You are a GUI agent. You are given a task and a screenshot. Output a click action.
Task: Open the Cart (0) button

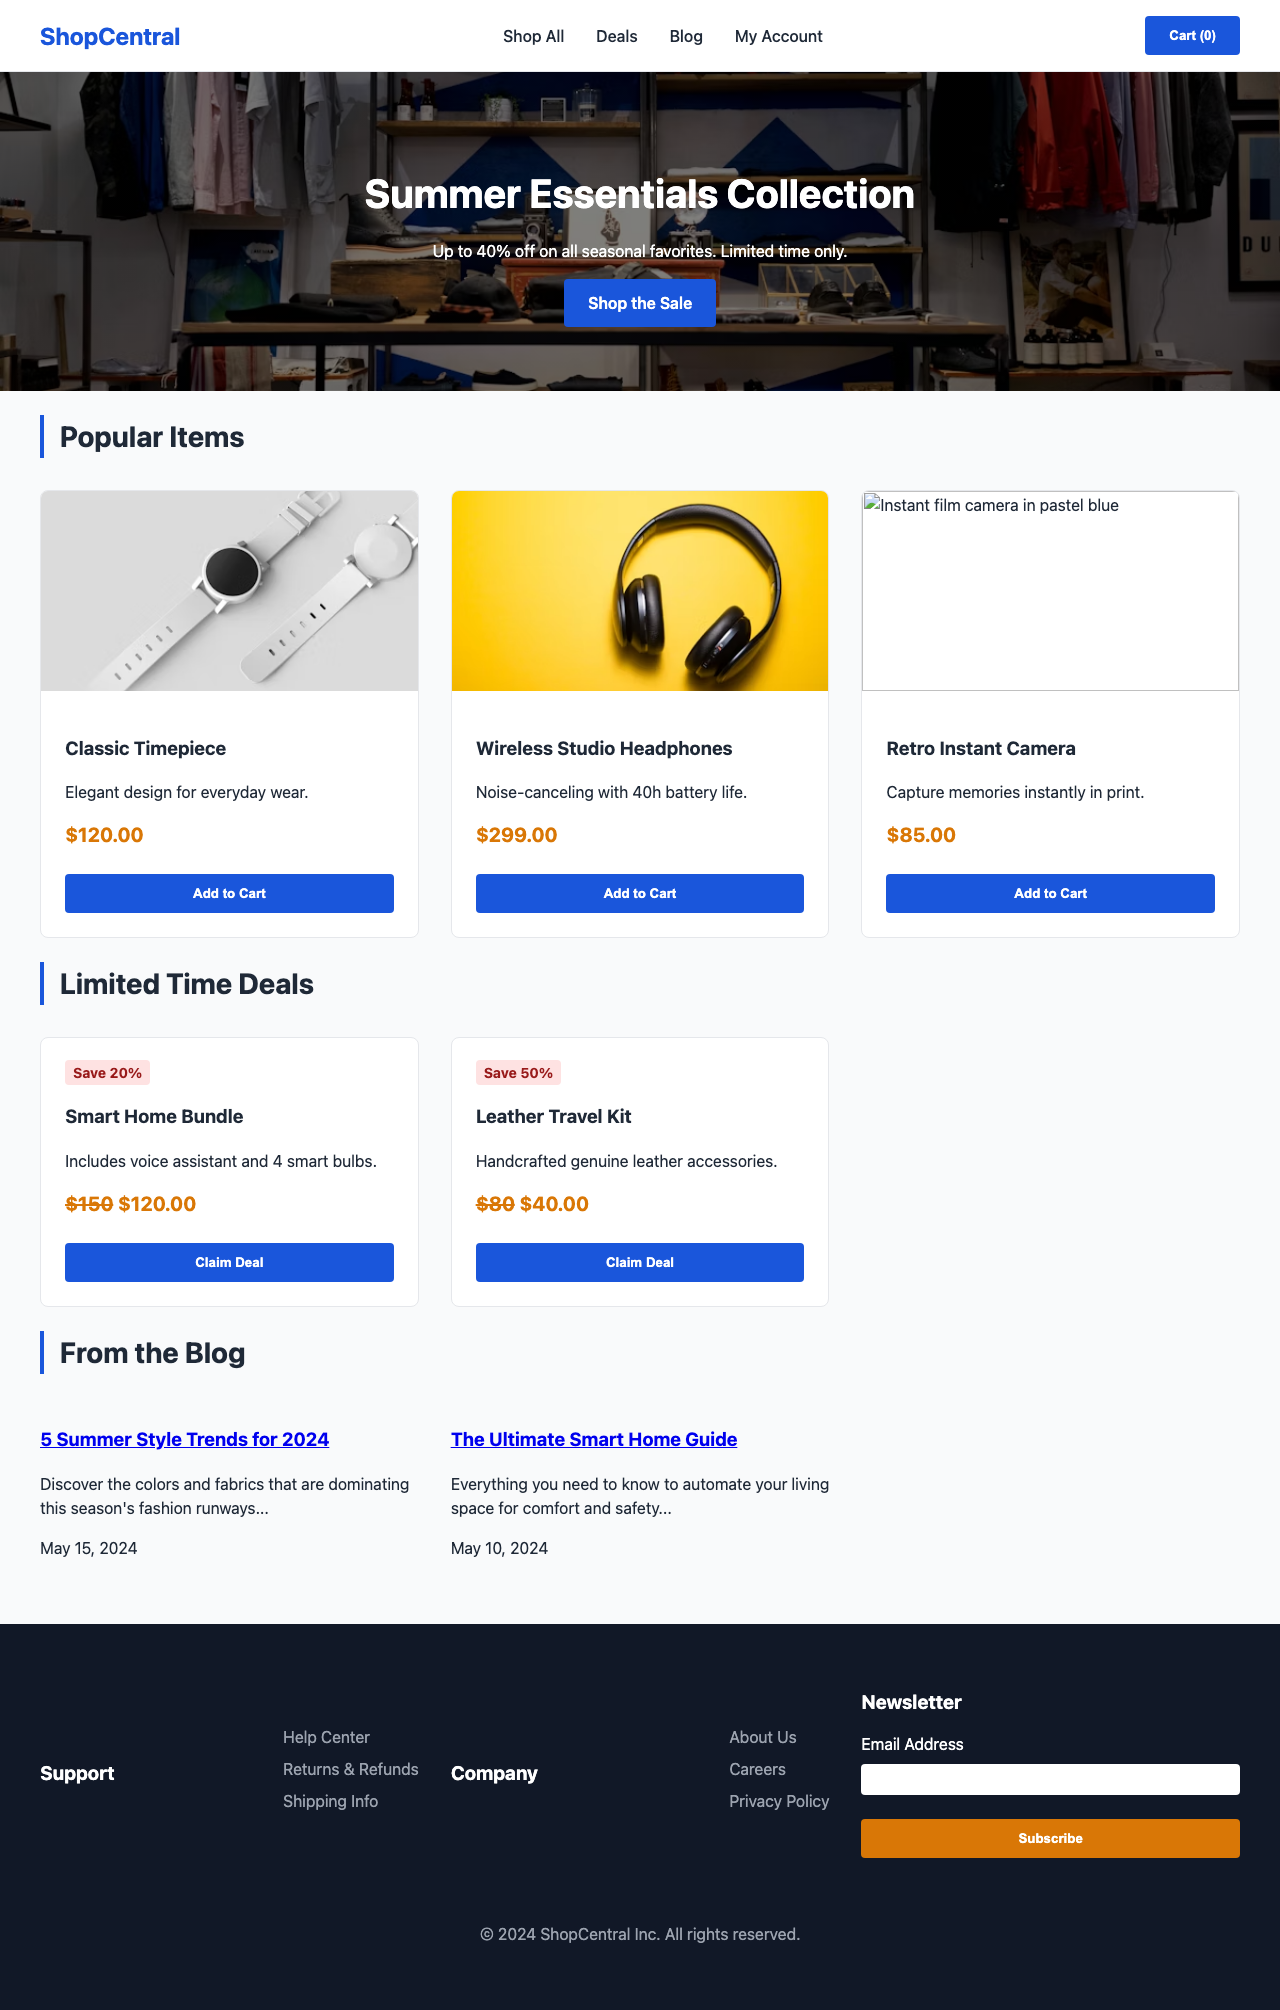point(1191,35)
